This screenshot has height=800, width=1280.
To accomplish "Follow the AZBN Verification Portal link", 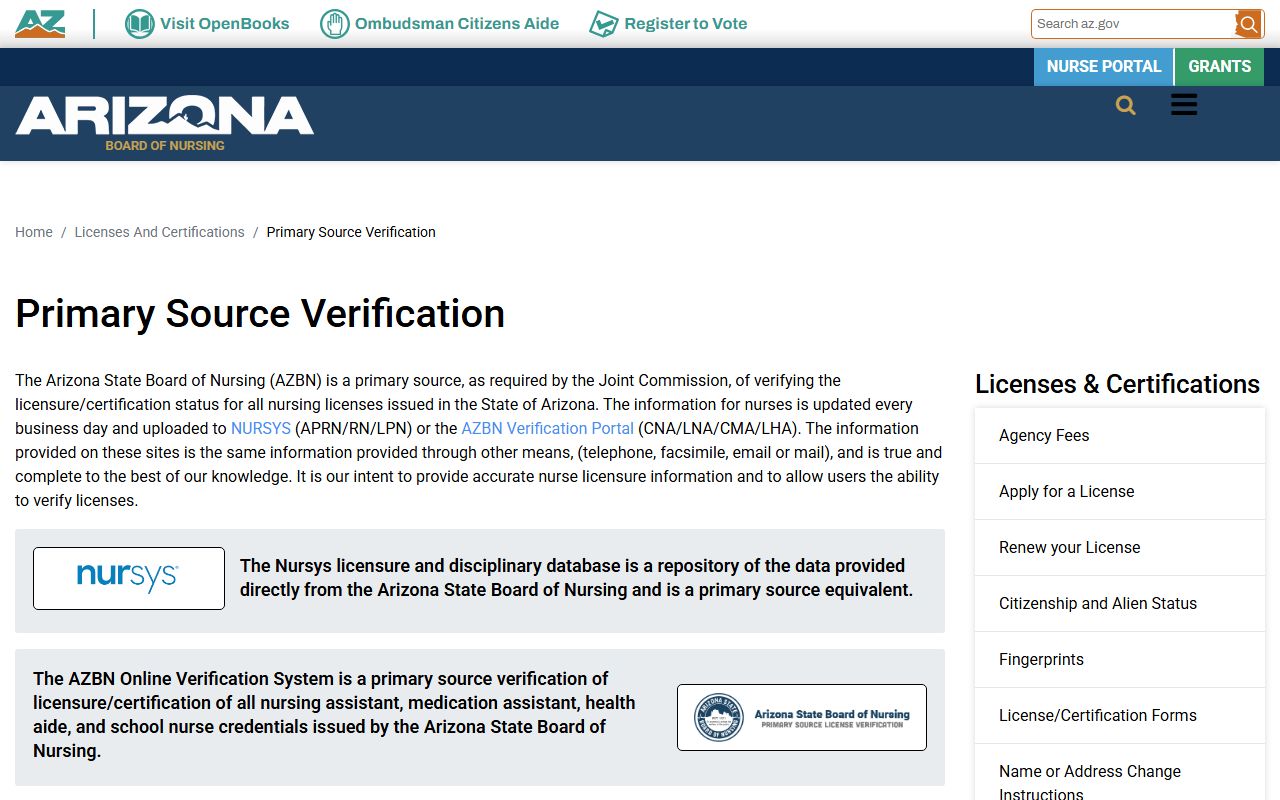I will tap(547, 428).
